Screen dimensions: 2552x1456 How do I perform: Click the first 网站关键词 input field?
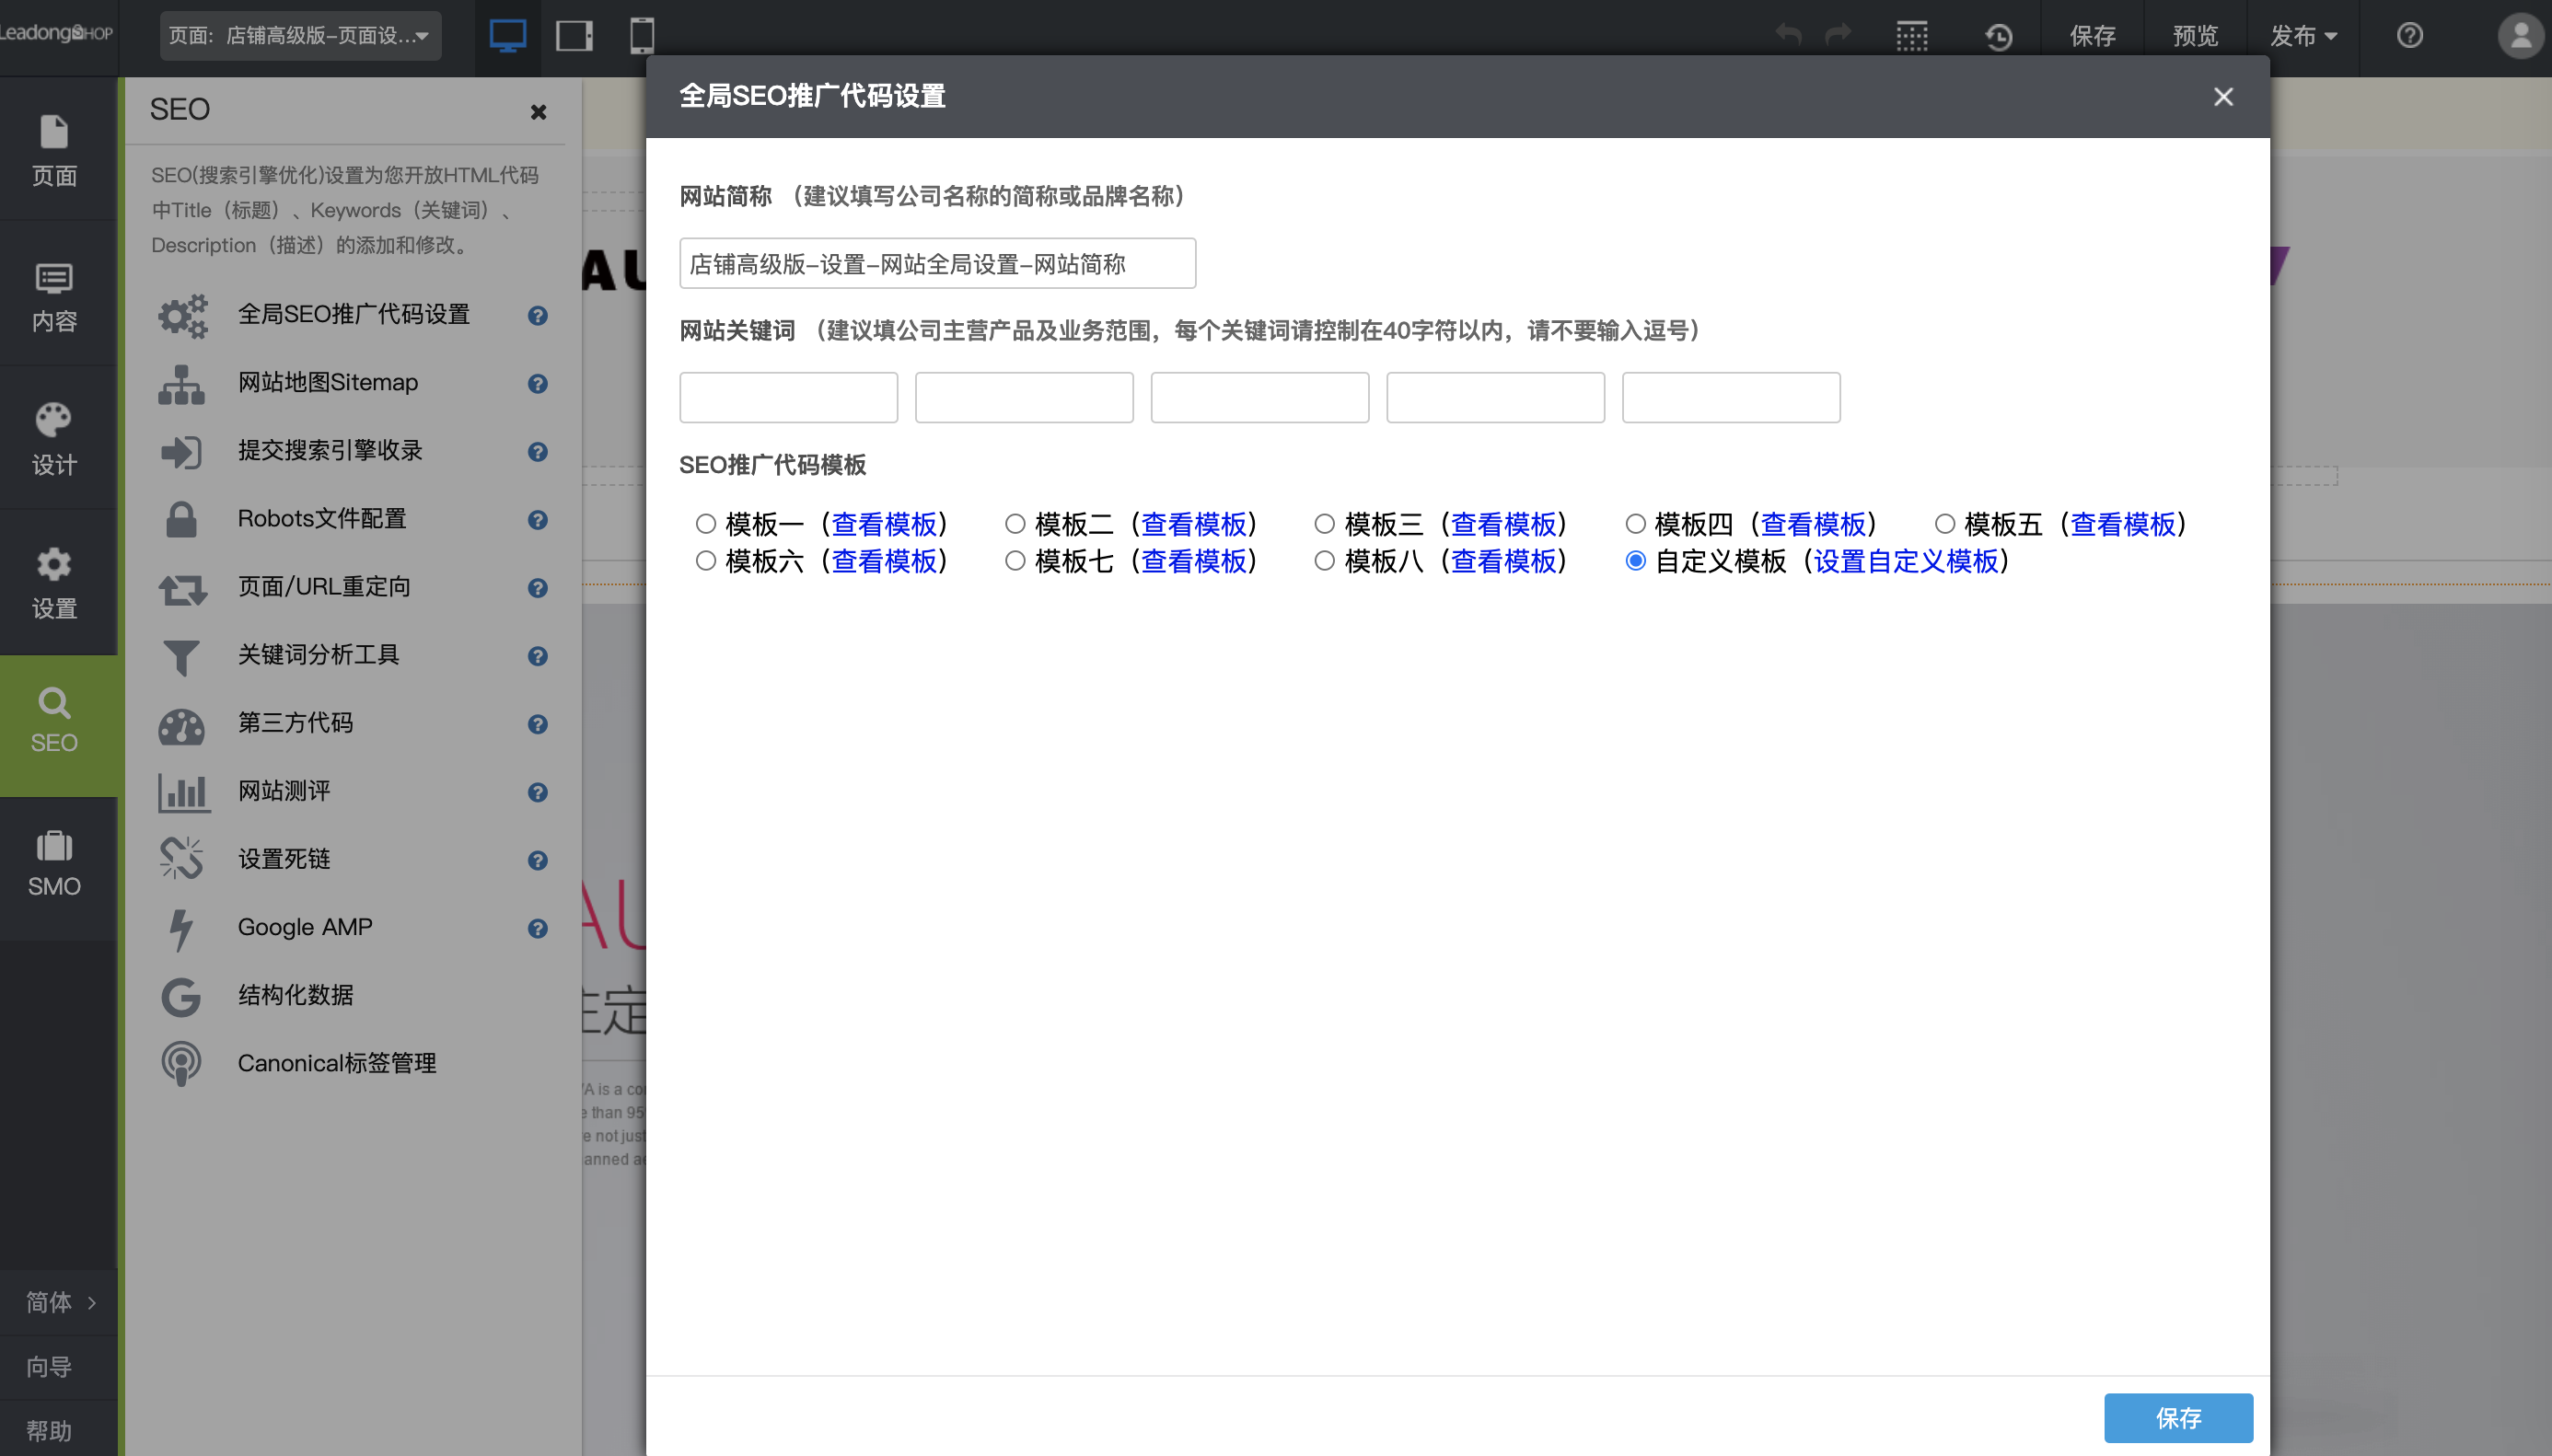[787, 397]
